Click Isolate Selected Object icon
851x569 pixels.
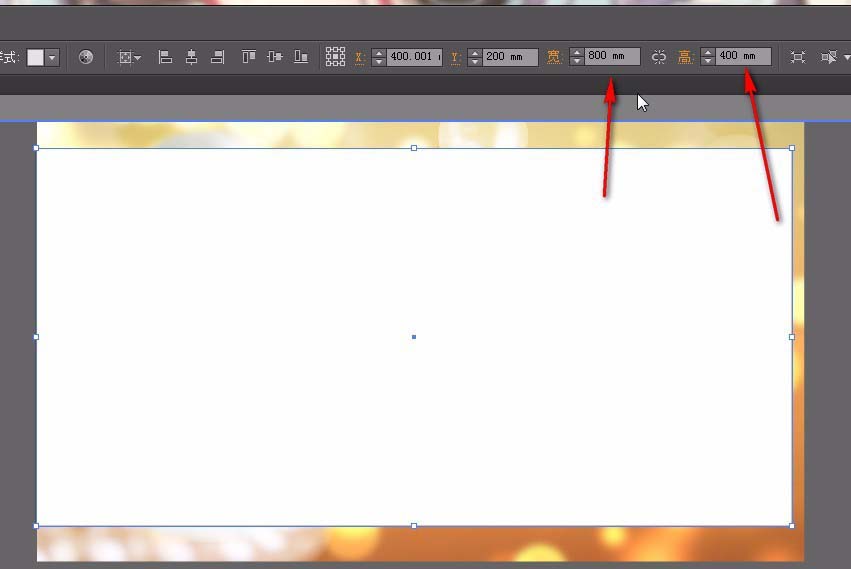coord(797,56)
